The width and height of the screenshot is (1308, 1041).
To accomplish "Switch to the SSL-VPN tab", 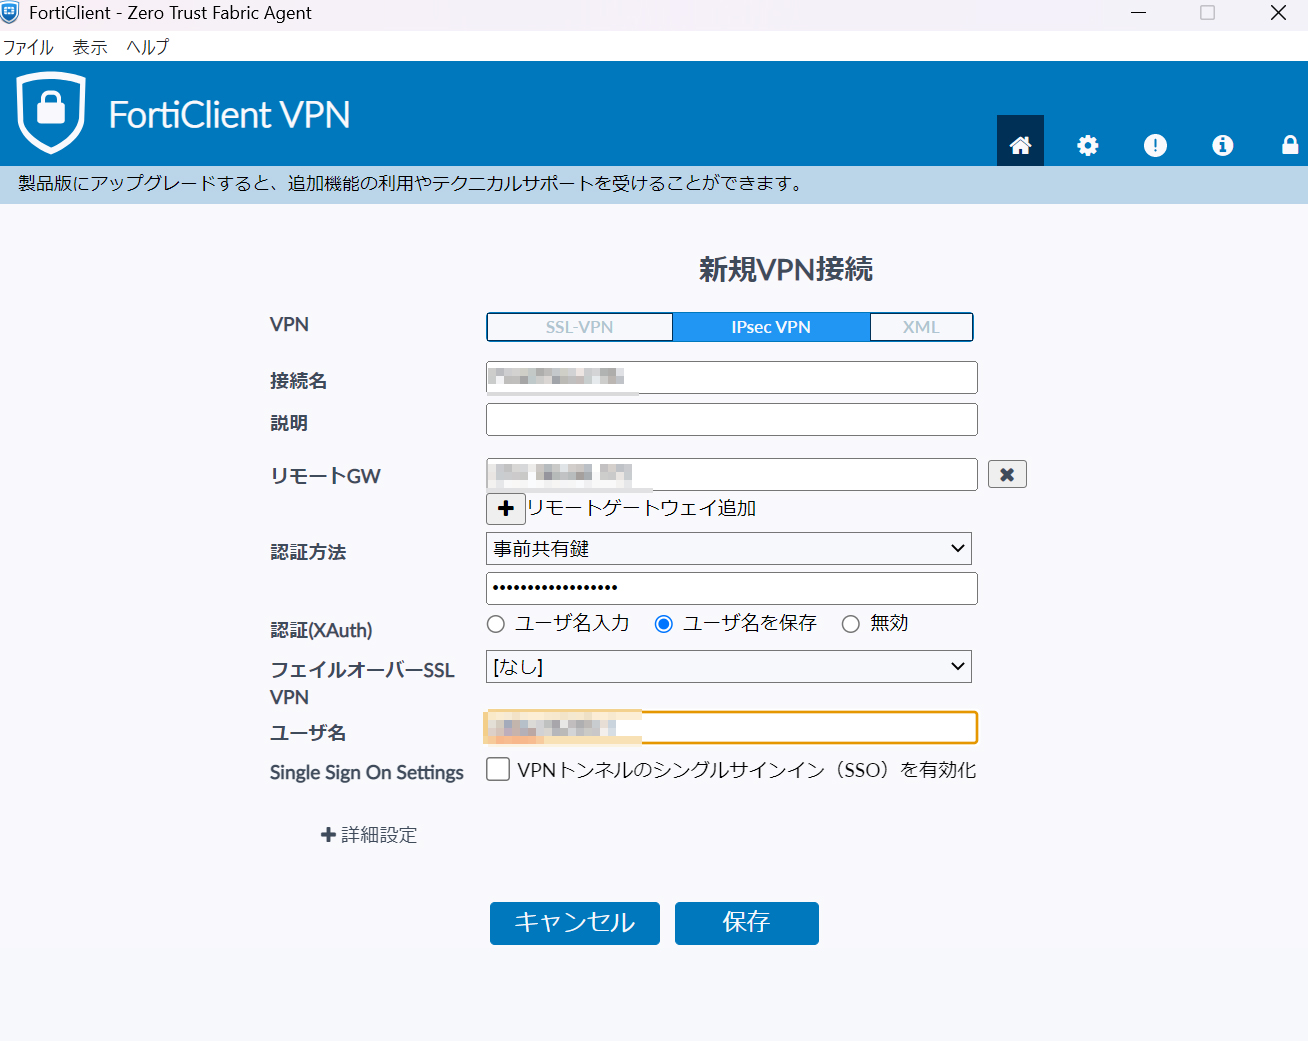I will [x=579, y=327].
